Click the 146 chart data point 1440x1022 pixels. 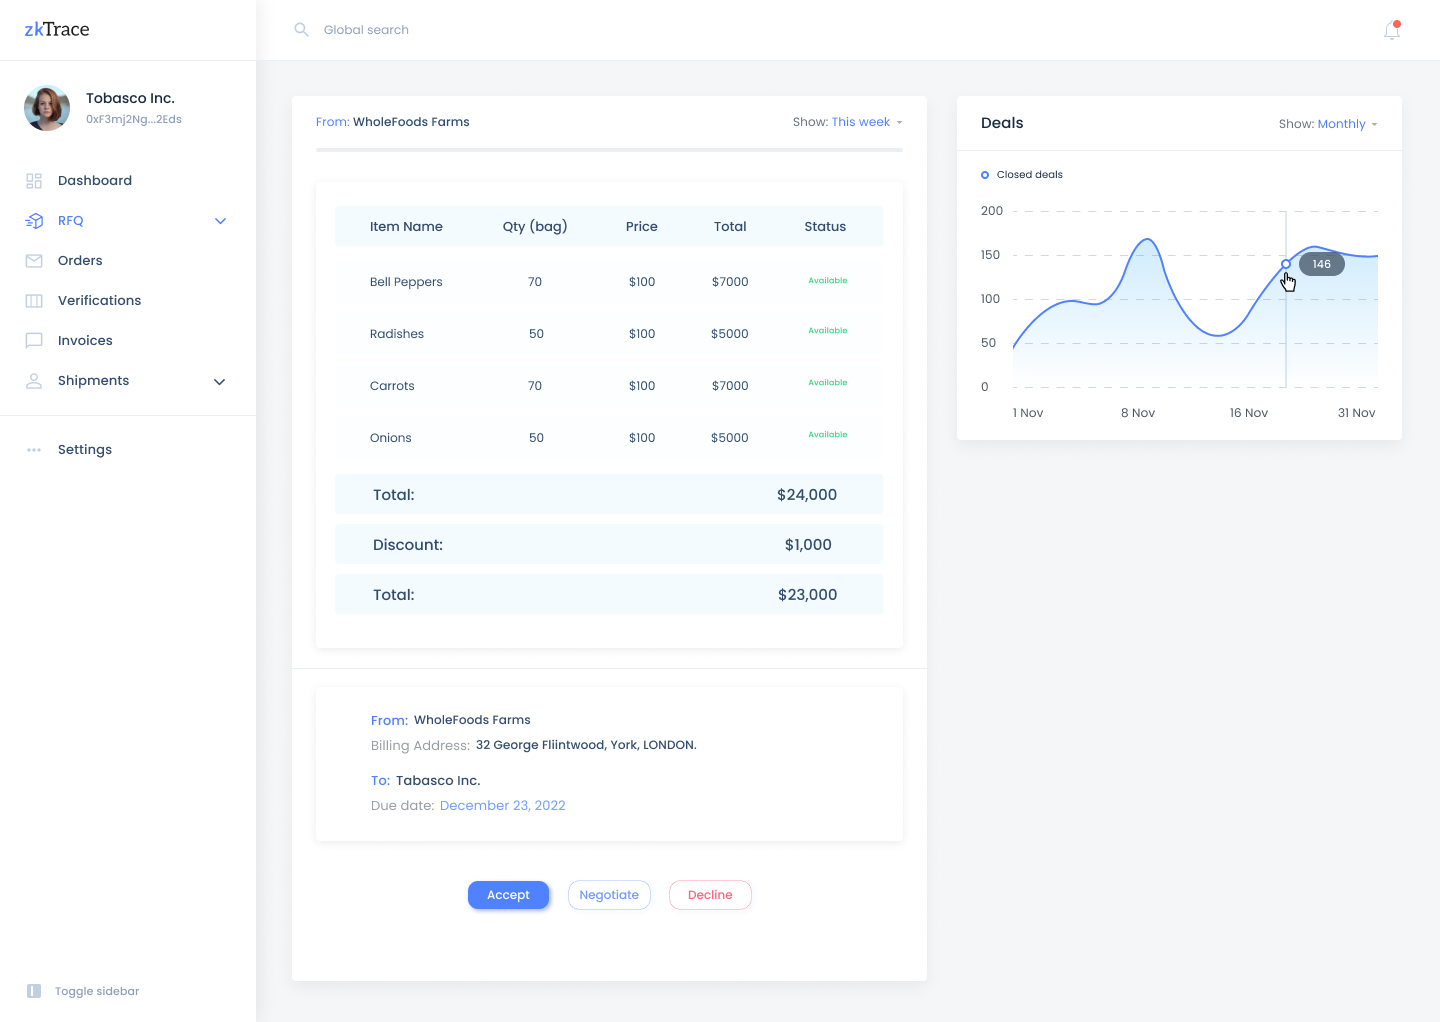pos(1286,264)
